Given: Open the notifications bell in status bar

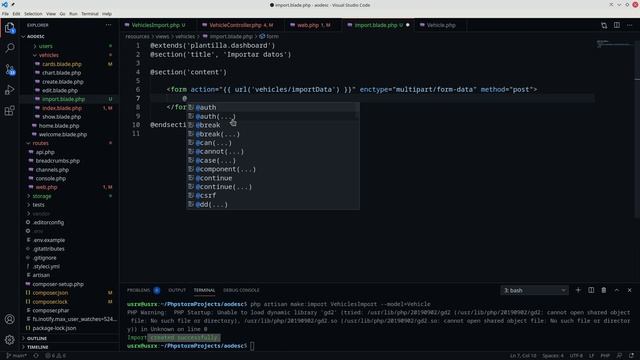Looking at the screenshot, I should (631, 356).
